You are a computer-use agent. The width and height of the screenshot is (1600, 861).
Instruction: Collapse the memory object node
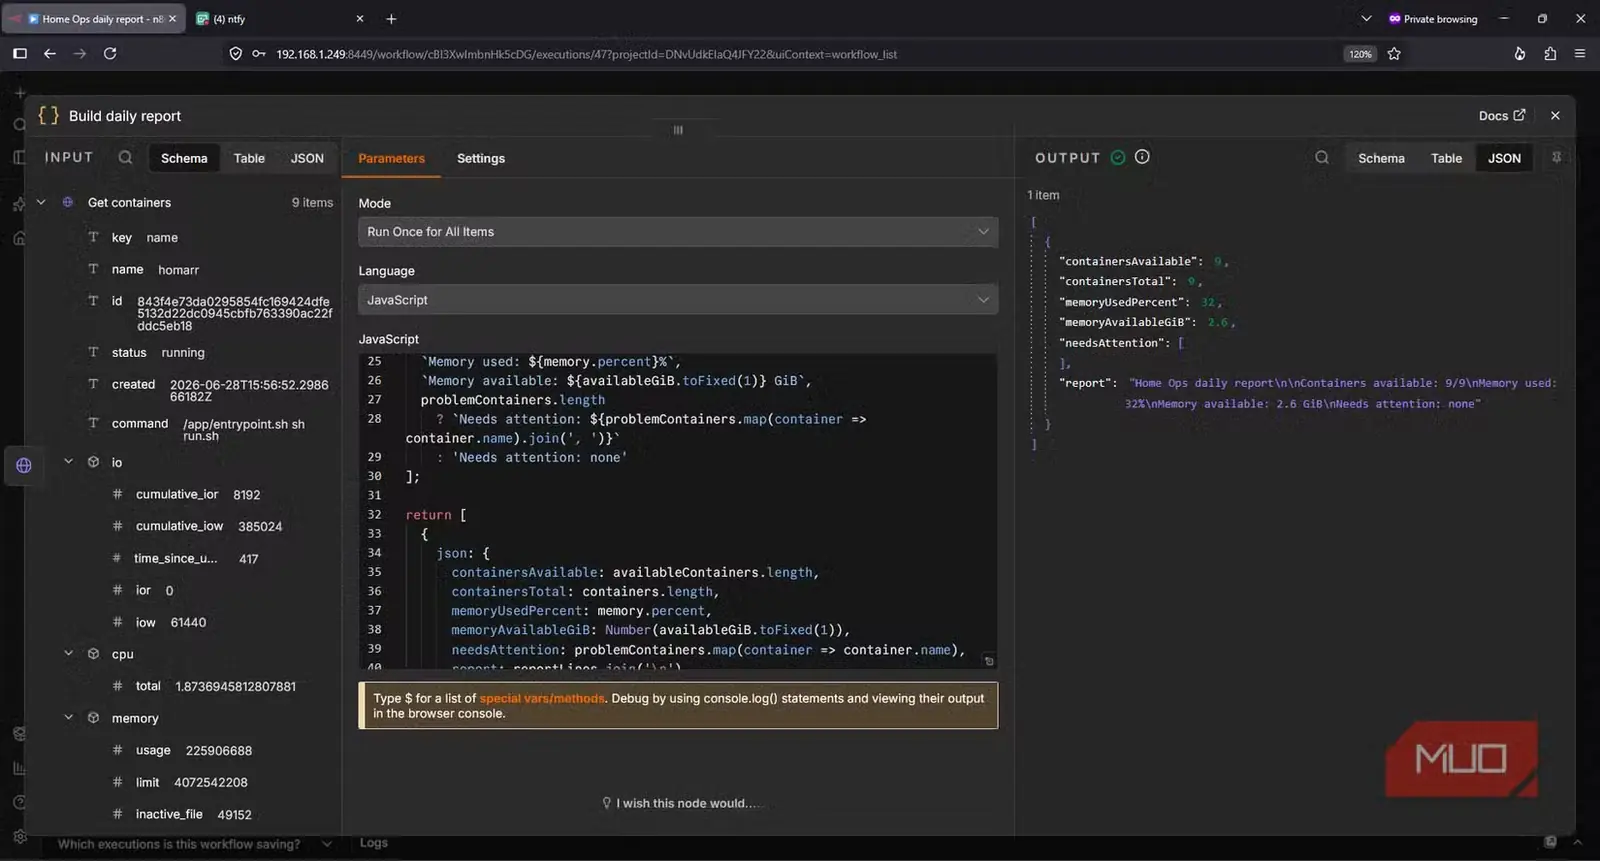(68, 718)
